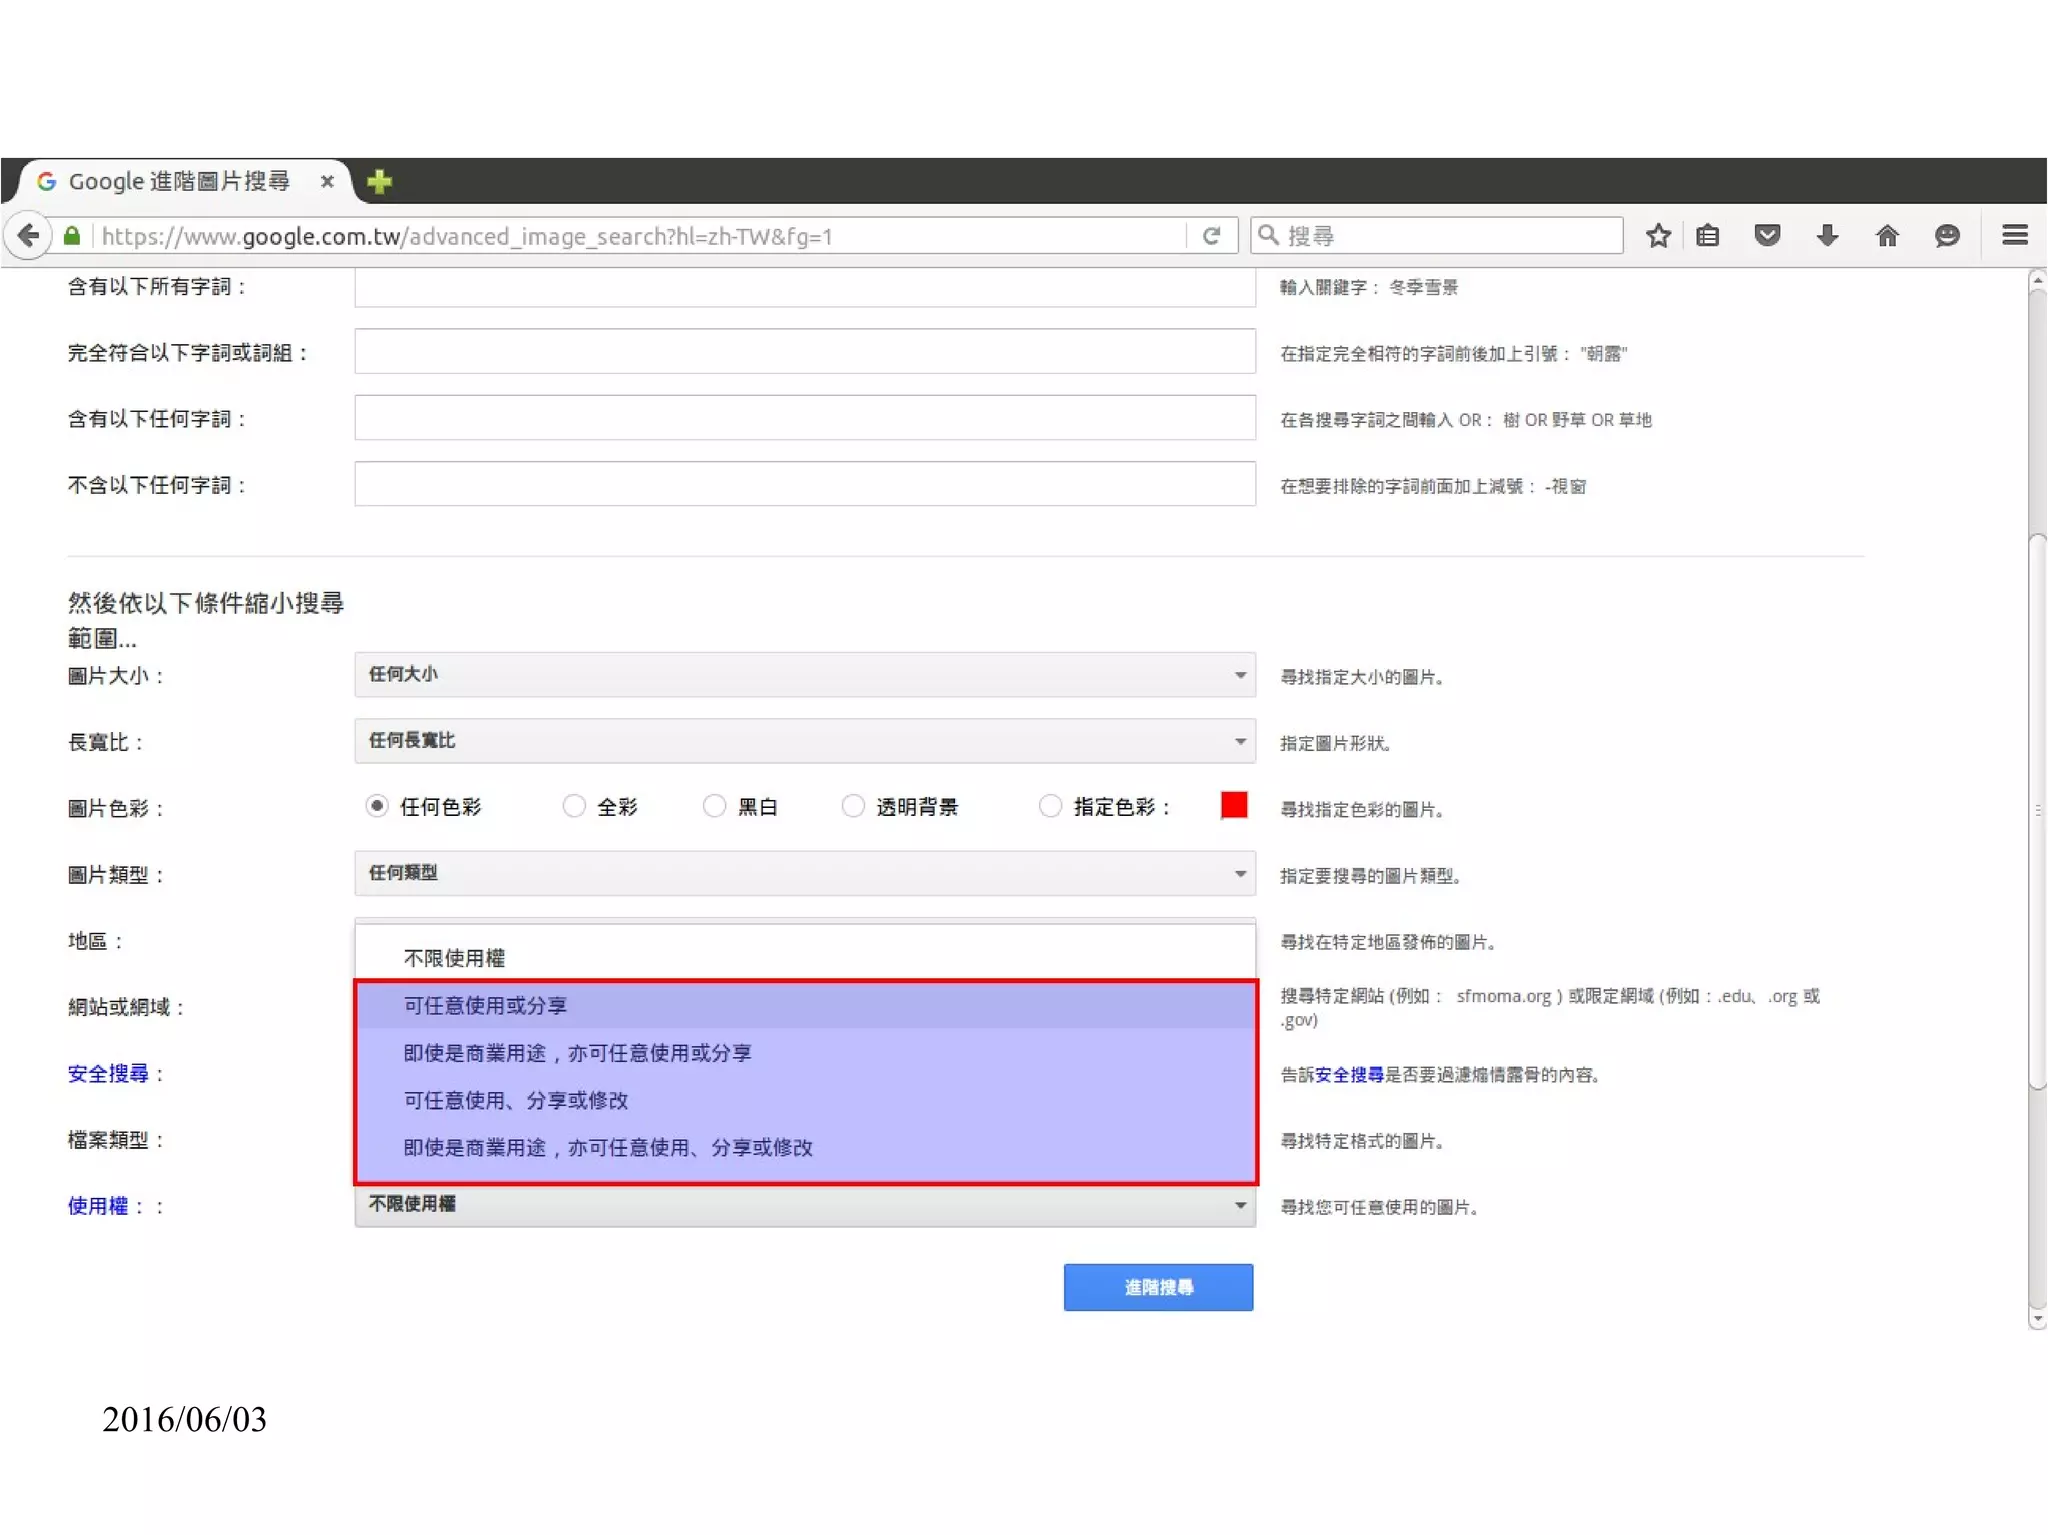Viewport: 2048px width, 1535px height.
Task: Click the red color swatch
Action: pos(1234,805)
